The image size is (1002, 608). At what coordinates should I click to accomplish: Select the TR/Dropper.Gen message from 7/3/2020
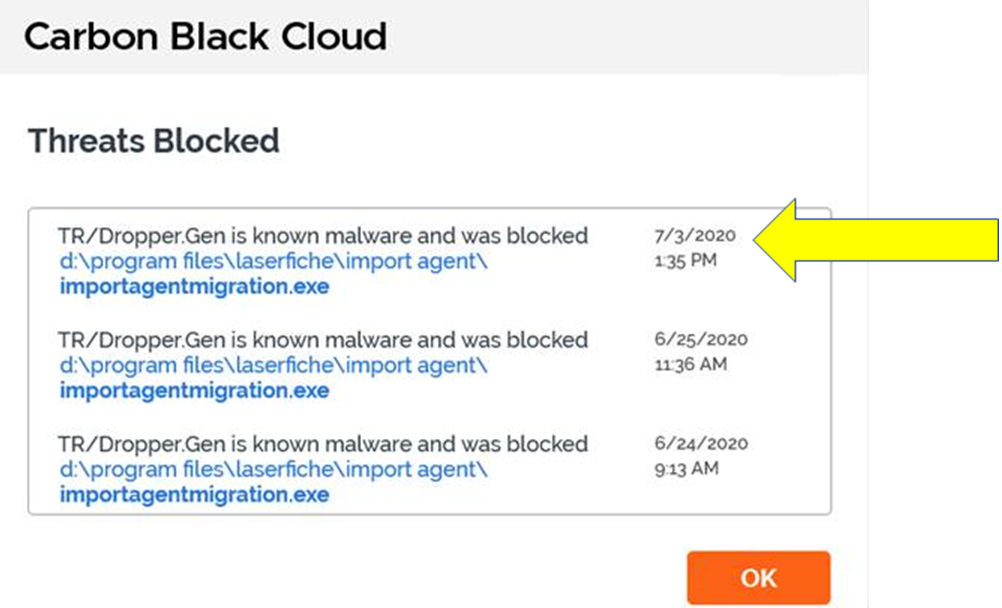pyautogui.click(x=322, y=236)
